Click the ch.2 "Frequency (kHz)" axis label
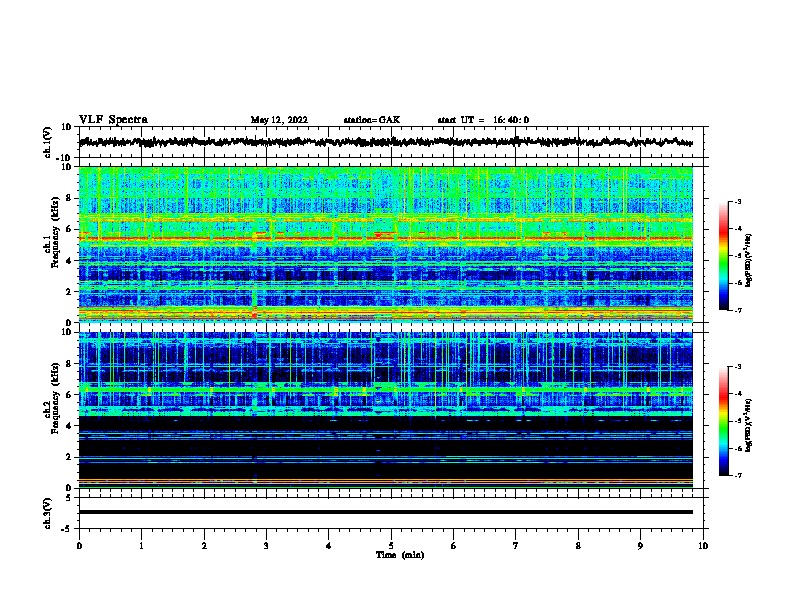This screenshot has width=792, height=612. pos(55,398)
